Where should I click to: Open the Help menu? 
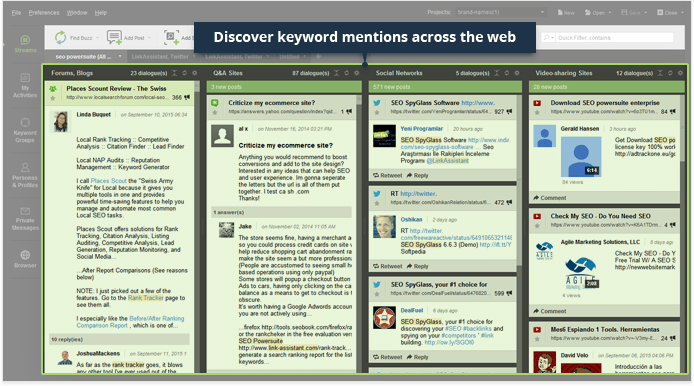pos(100,12)
